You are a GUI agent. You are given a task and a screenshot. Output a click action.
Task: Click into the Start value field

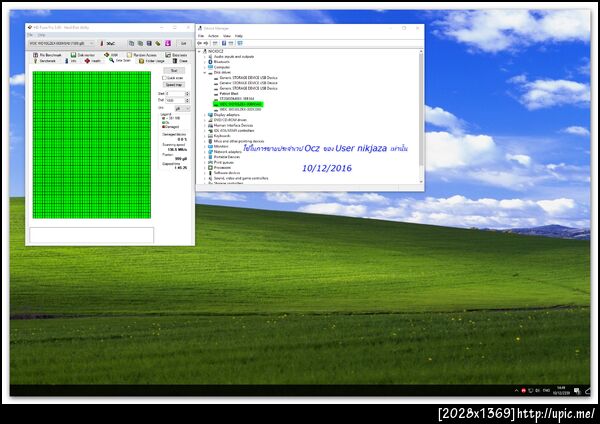[176, 94]
